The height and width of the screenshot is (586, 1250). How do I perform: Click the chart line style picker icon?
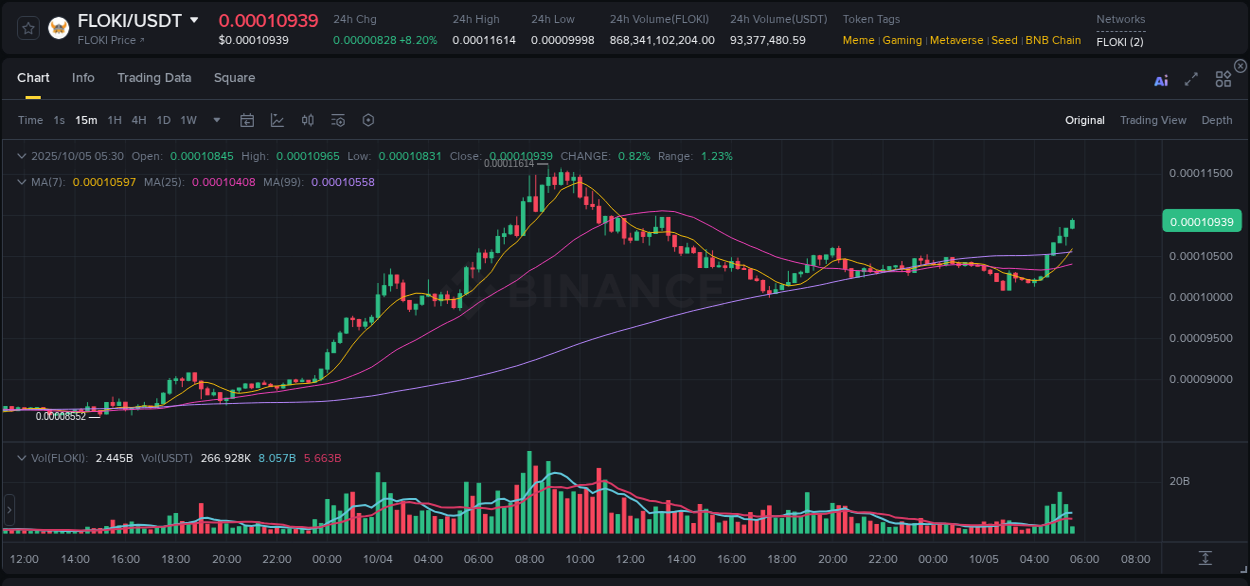[277, 120]
